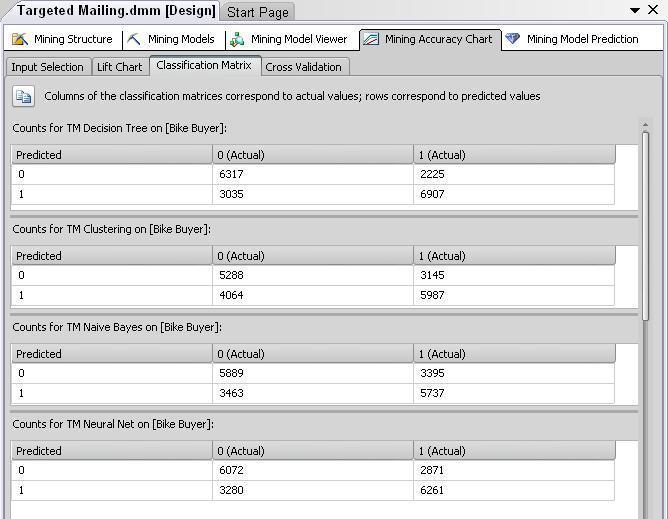668x519 pixels.
Task: Click the vertical scrollbar thumb
Action: tap(645, 226)
